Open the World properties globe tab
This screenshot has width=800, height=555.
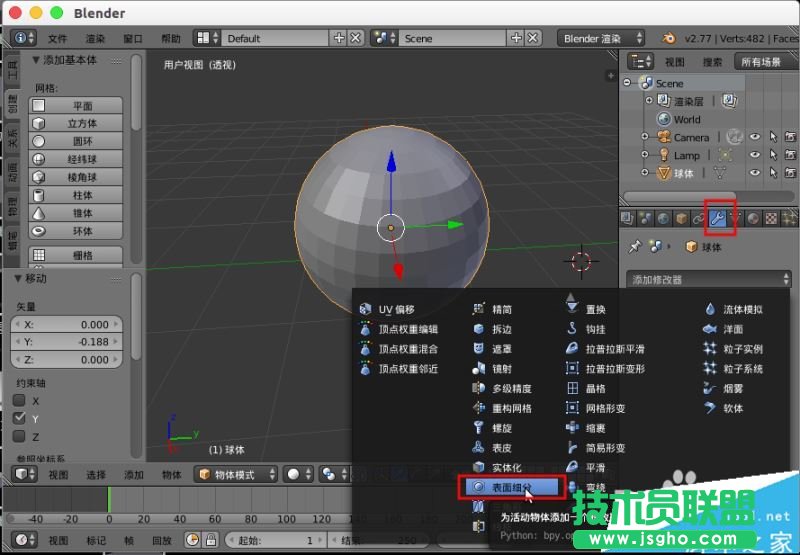(x=663, y=219)
